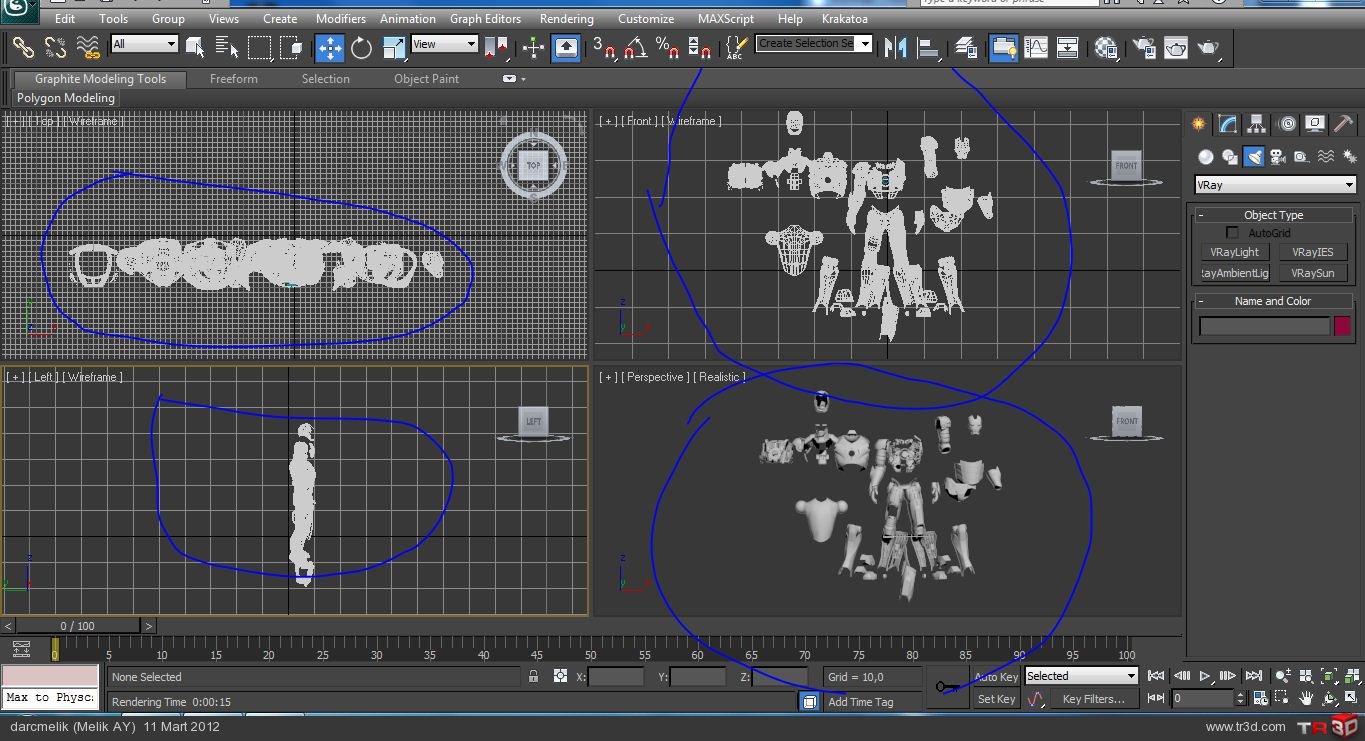
Task: Open the reference coordinate View dropdown
Action: click(444, 44)
